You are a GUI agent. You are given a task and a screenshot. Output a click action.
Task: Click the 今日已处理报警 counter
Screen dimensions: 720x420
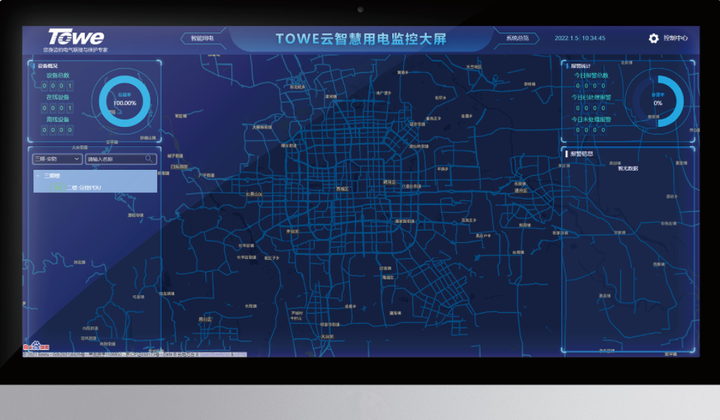(591, 108)
